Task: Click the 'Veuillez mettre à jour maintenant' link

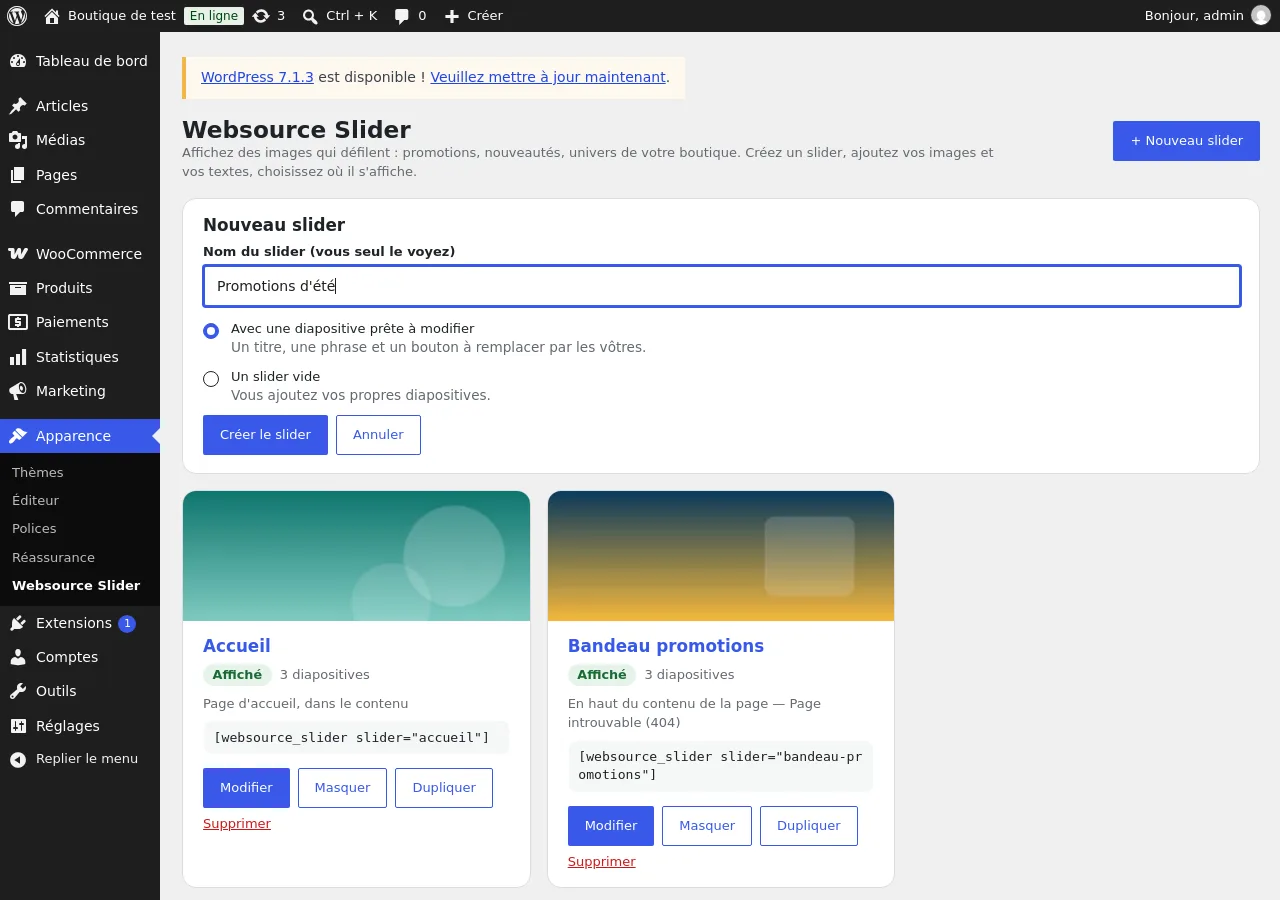Action: [x=548, y=77]
